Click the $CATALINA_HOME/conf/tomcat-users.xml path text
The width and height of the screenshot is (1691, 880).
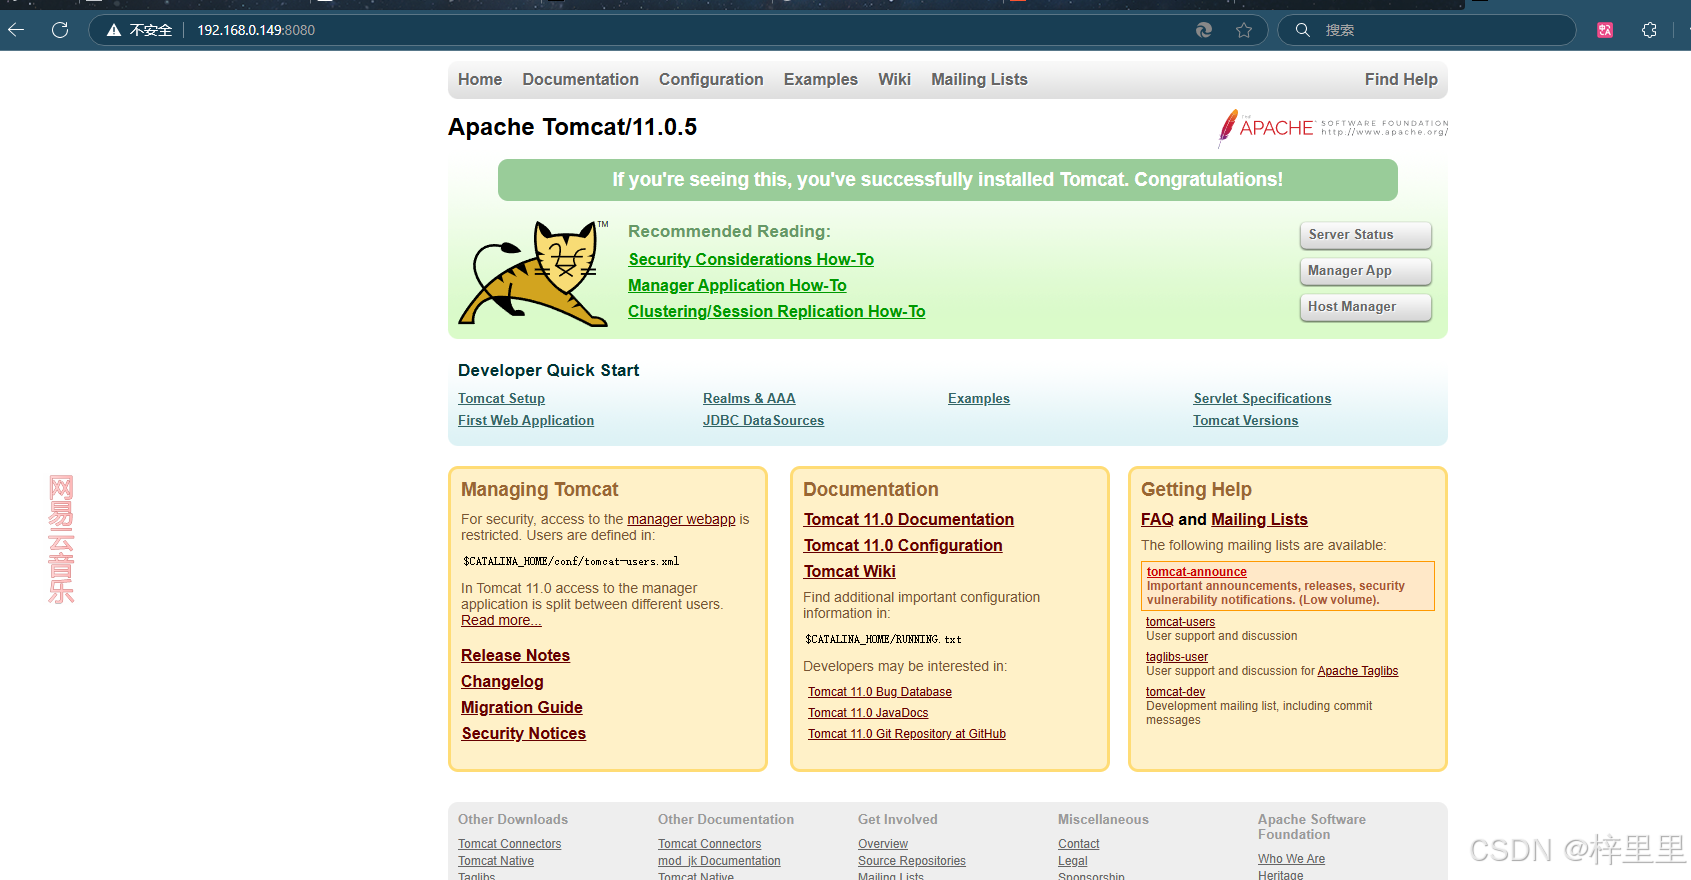click(x=571, y=562)
